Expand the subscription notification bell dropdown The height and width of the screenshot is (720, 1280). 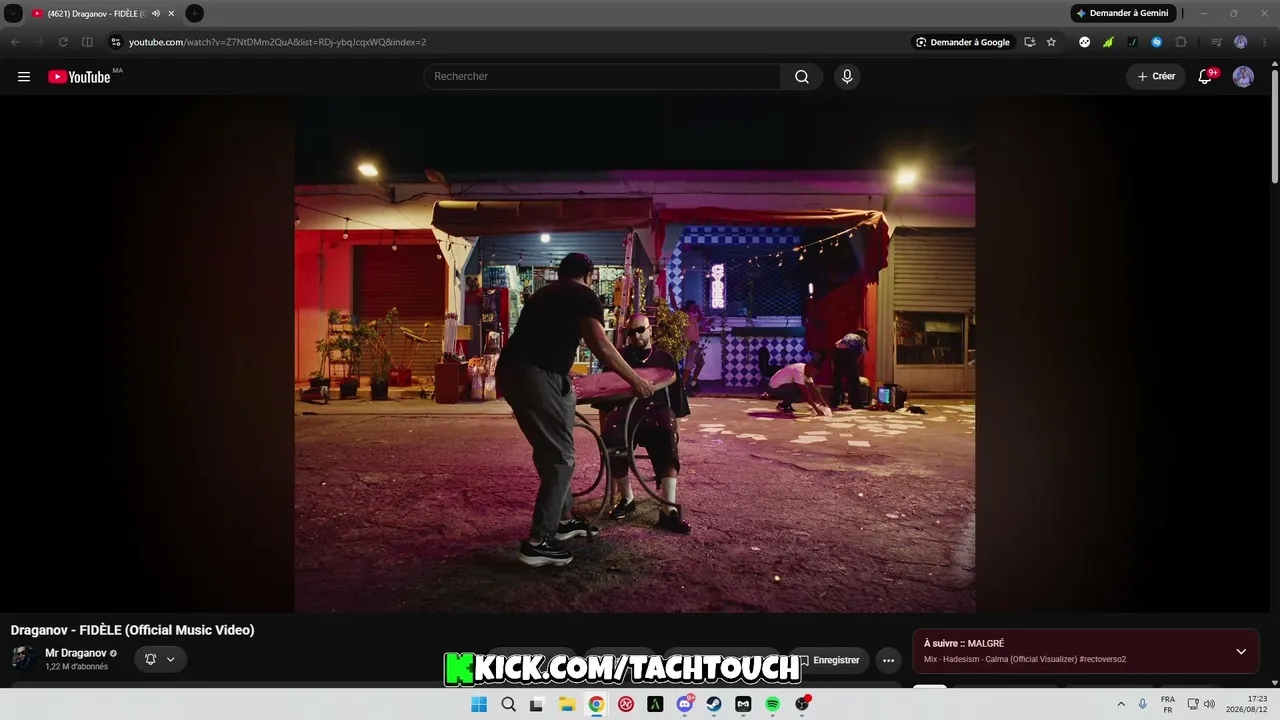(x=160, y=659)
